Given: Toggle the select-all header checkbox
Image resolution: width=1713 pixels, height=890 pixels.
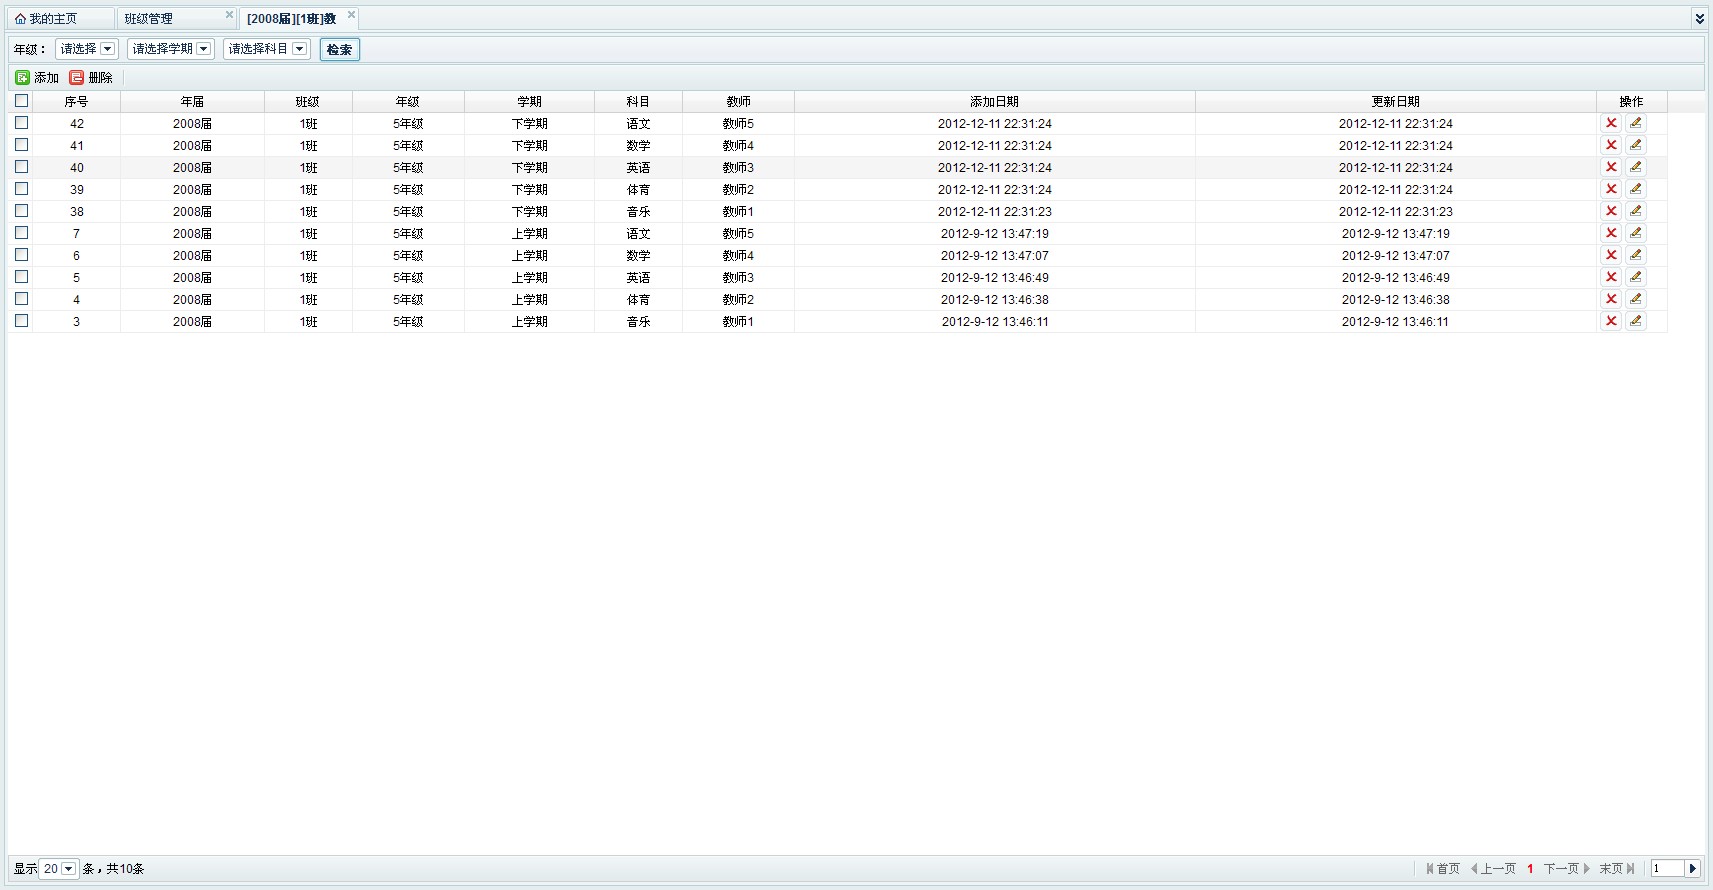Looking at the screenshot, I should point(21,101).
